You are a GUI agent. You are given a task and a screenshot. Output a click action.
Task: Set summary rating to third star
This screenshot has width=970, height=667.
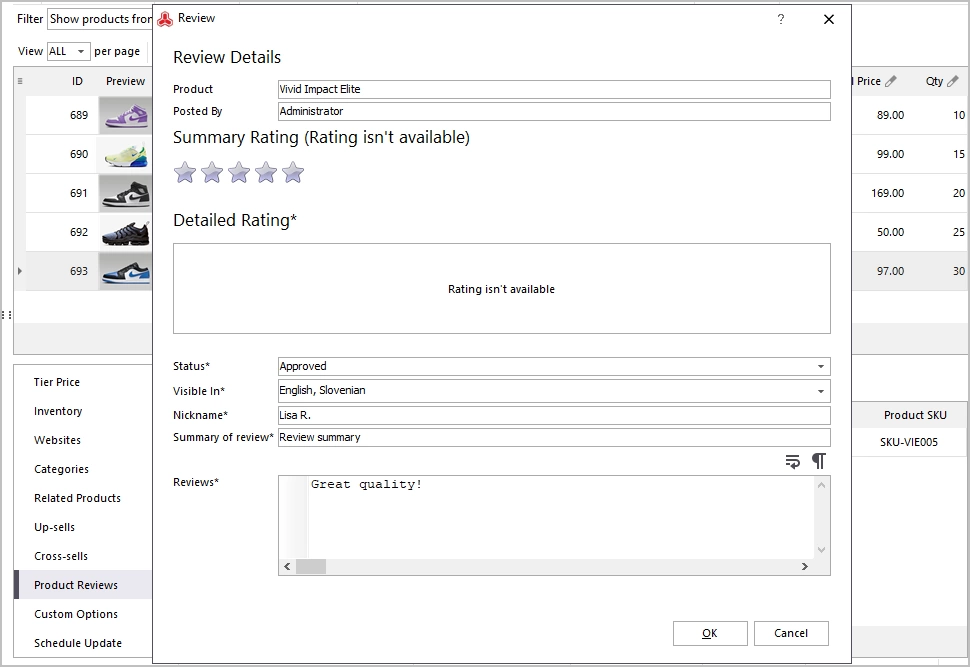239,173
